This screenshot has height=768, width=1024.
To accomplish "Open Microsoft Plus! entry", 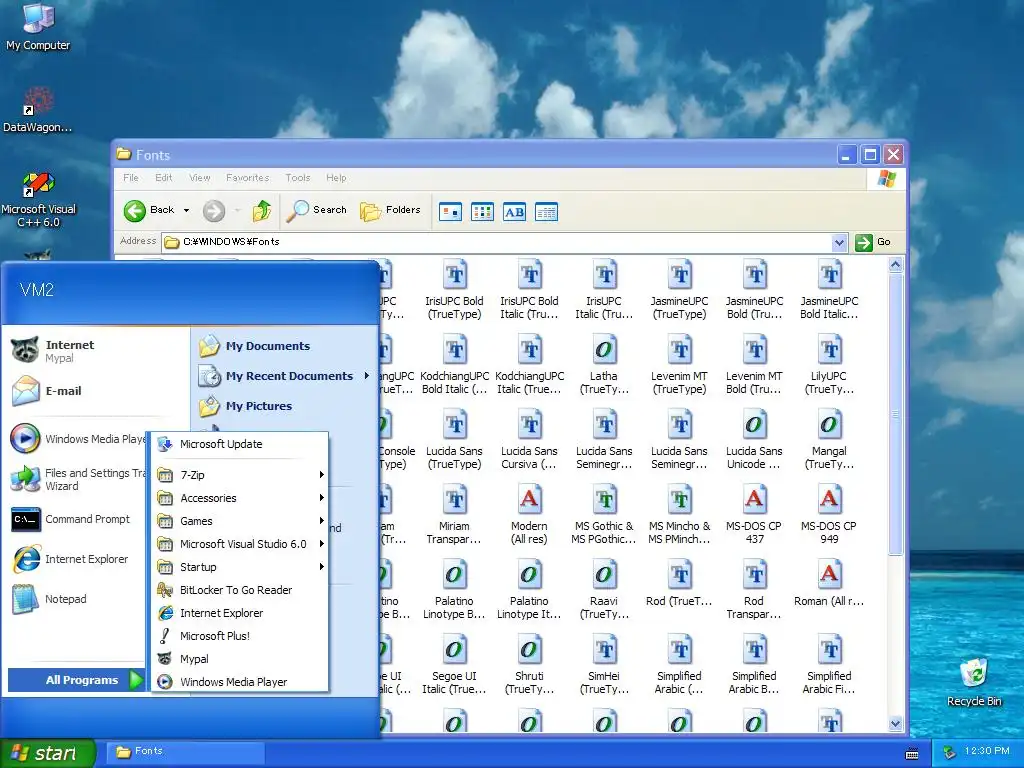I will pyautogui.click(x=240, y=636).
